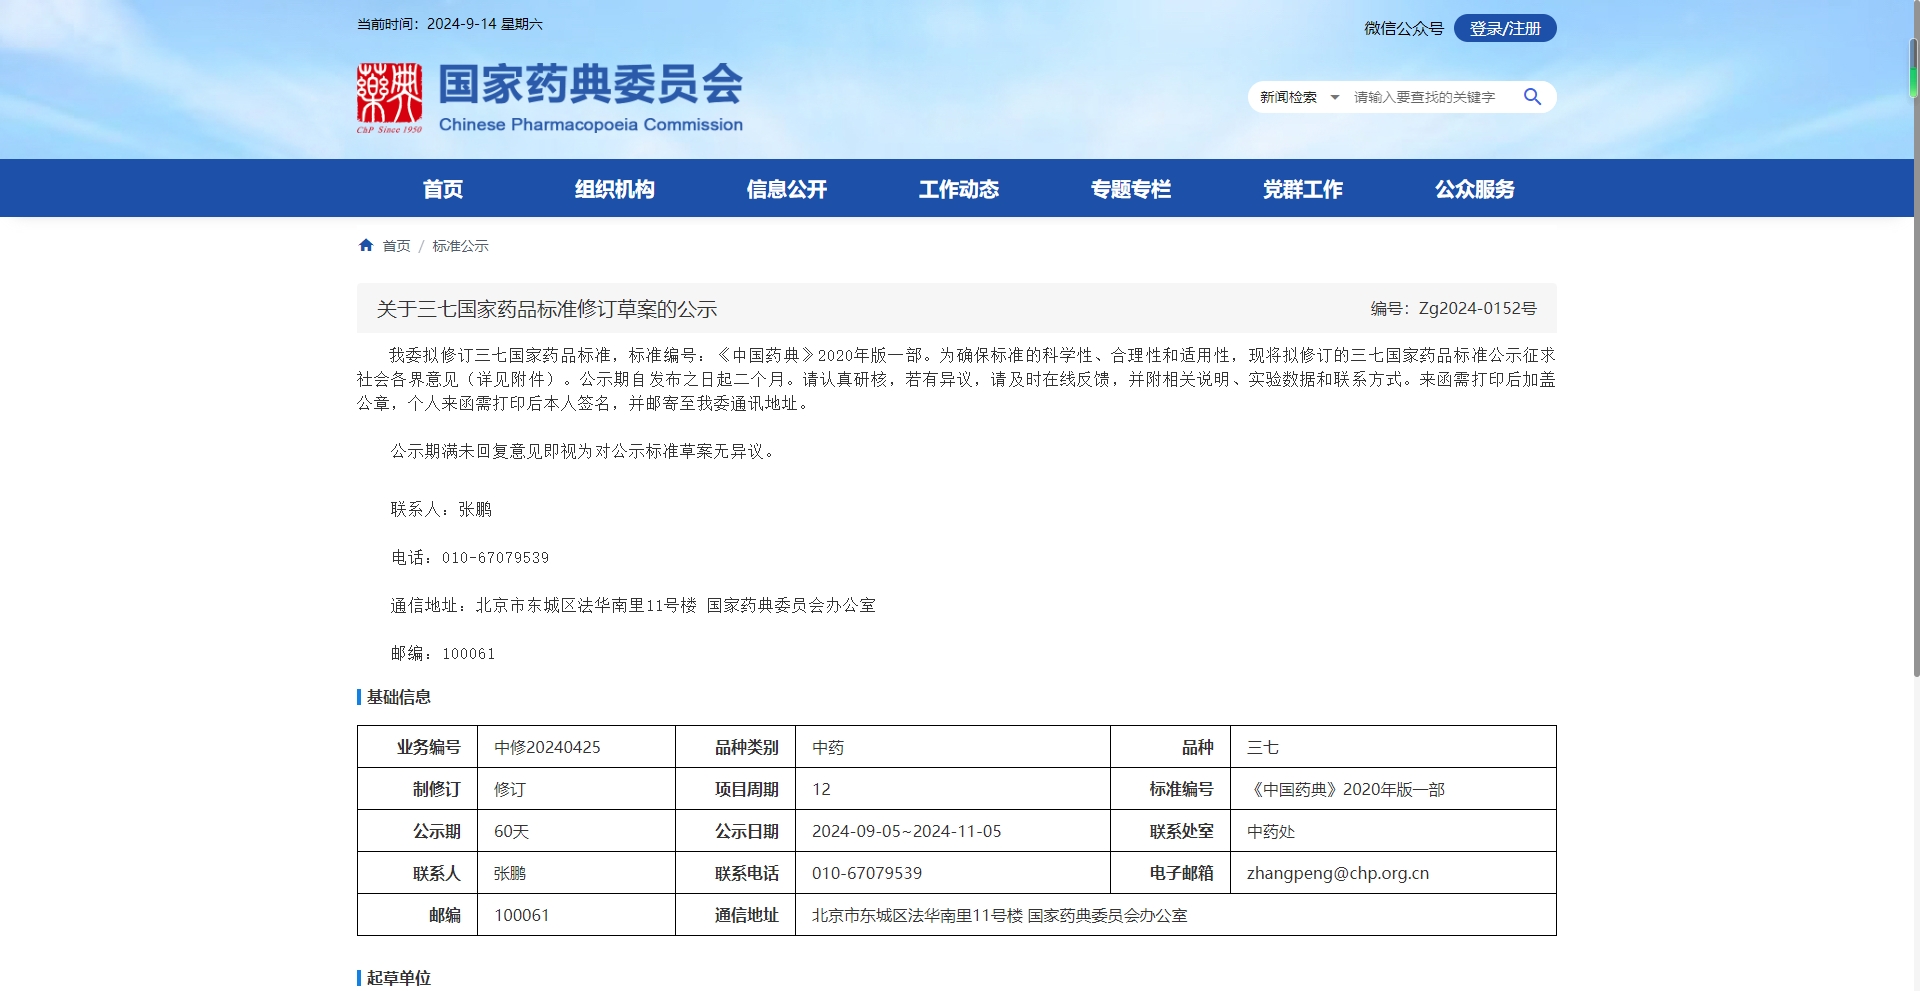Select the 工作动态 navigation item
This screenshot has height=991, width=1920.
click(958, 189)
